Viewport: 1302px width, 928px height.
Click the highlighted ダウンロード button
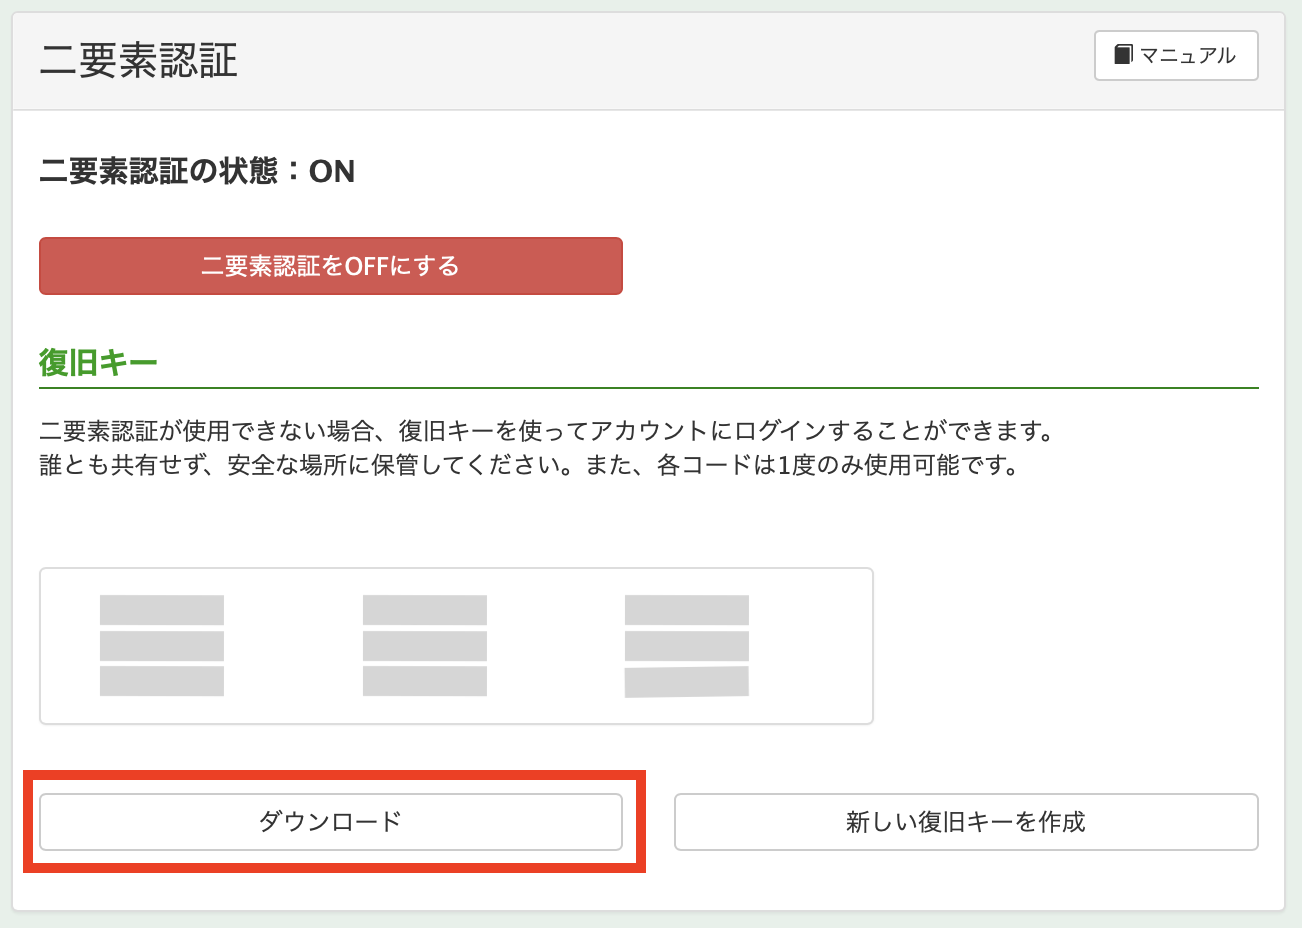pos(330,821)
